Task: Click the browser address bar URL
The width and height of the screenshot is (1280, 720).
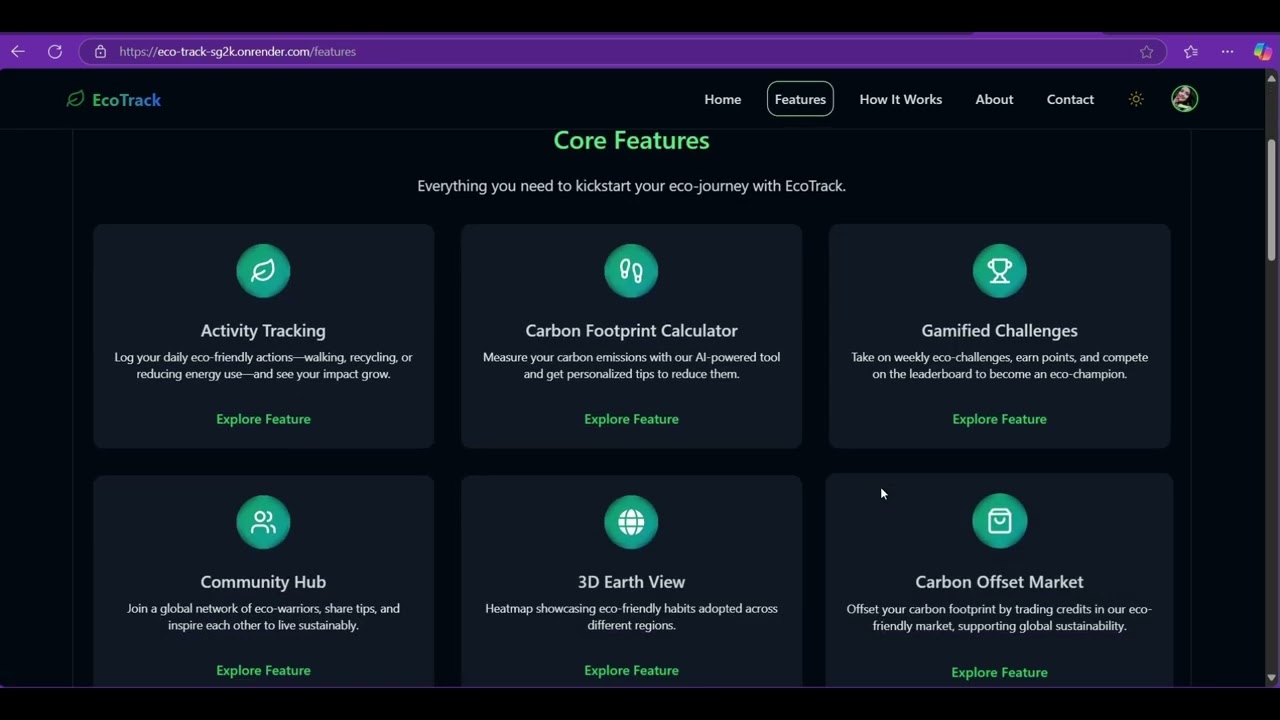Action: pos(237,51)
